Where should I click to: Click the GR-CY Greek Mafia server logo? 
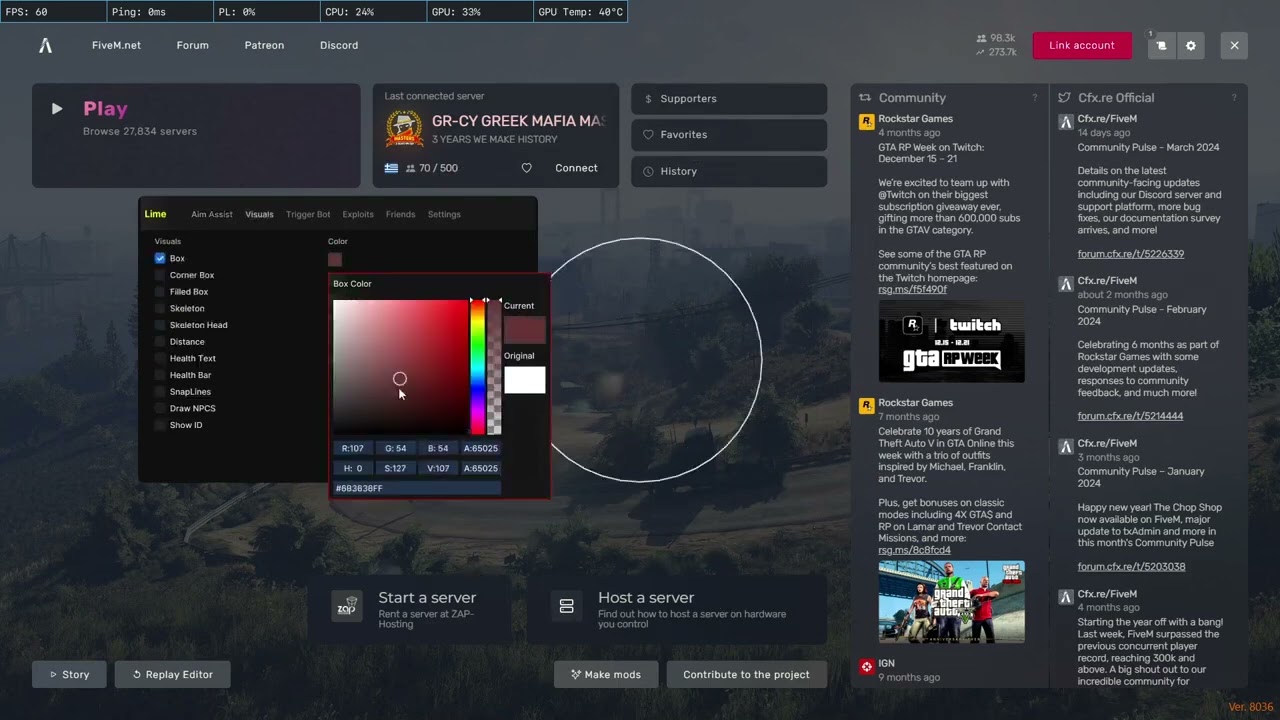tap(404, 129)
